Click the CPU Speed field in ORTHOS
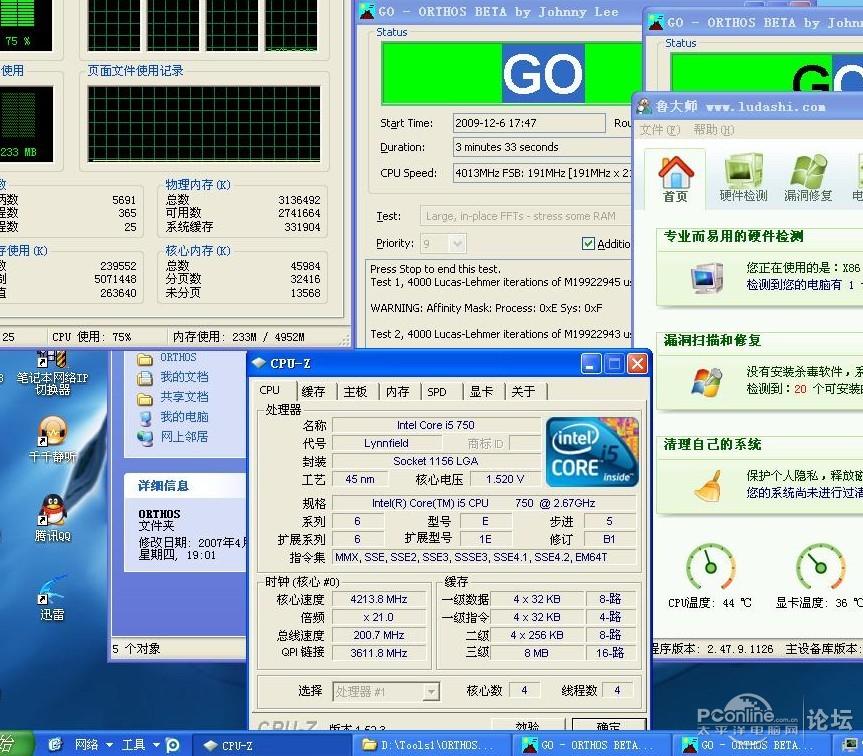The image size is (863, 756). [543, 173]
